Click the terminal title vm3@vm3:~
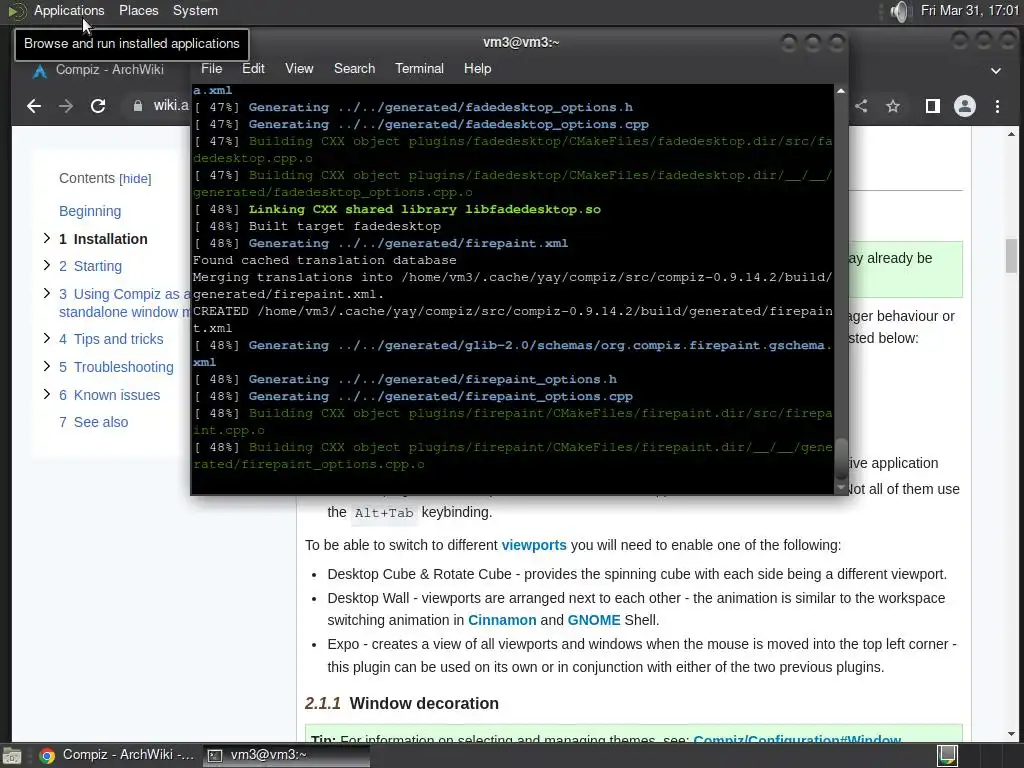Image resolution: width=1024 pixels, height=768 pixels. click(x=520, y=42)
